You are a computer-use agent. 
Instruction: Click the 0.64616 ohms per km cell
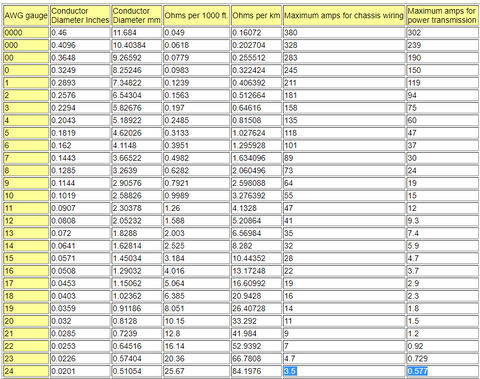point(256,108)
